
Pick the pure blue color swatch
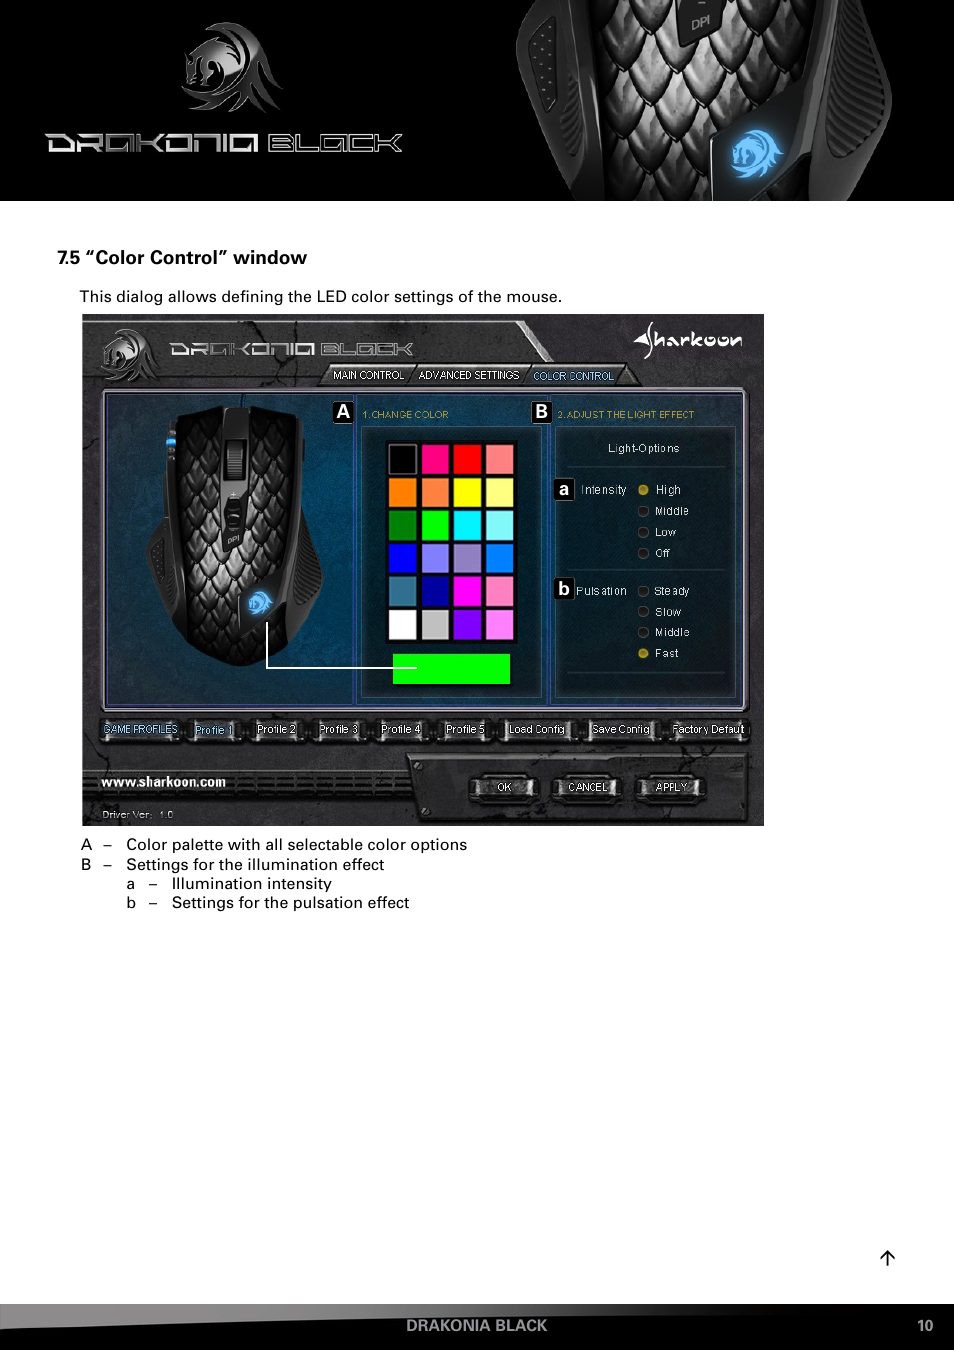click(402, 558)
